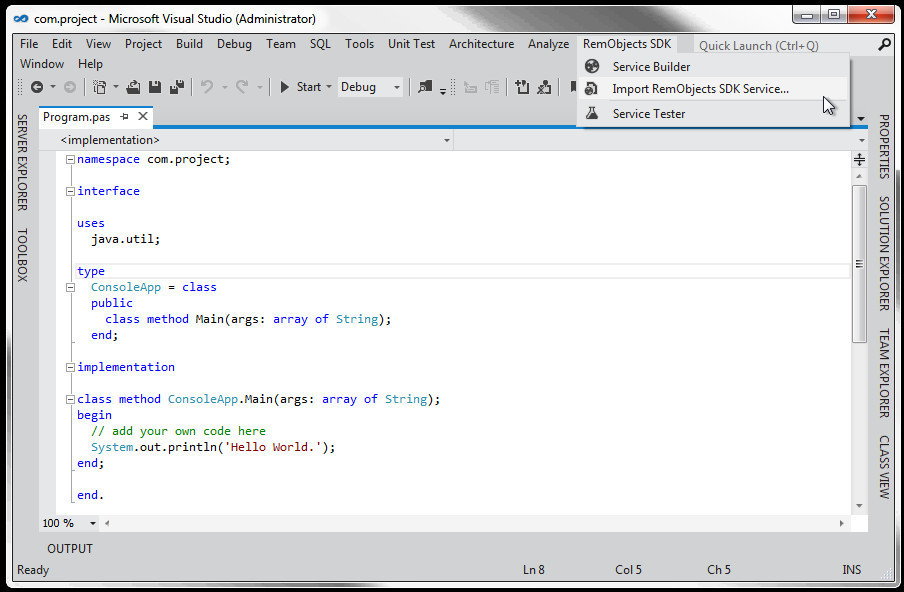
Task: Open the Help menu
Action: pos(90,63)
